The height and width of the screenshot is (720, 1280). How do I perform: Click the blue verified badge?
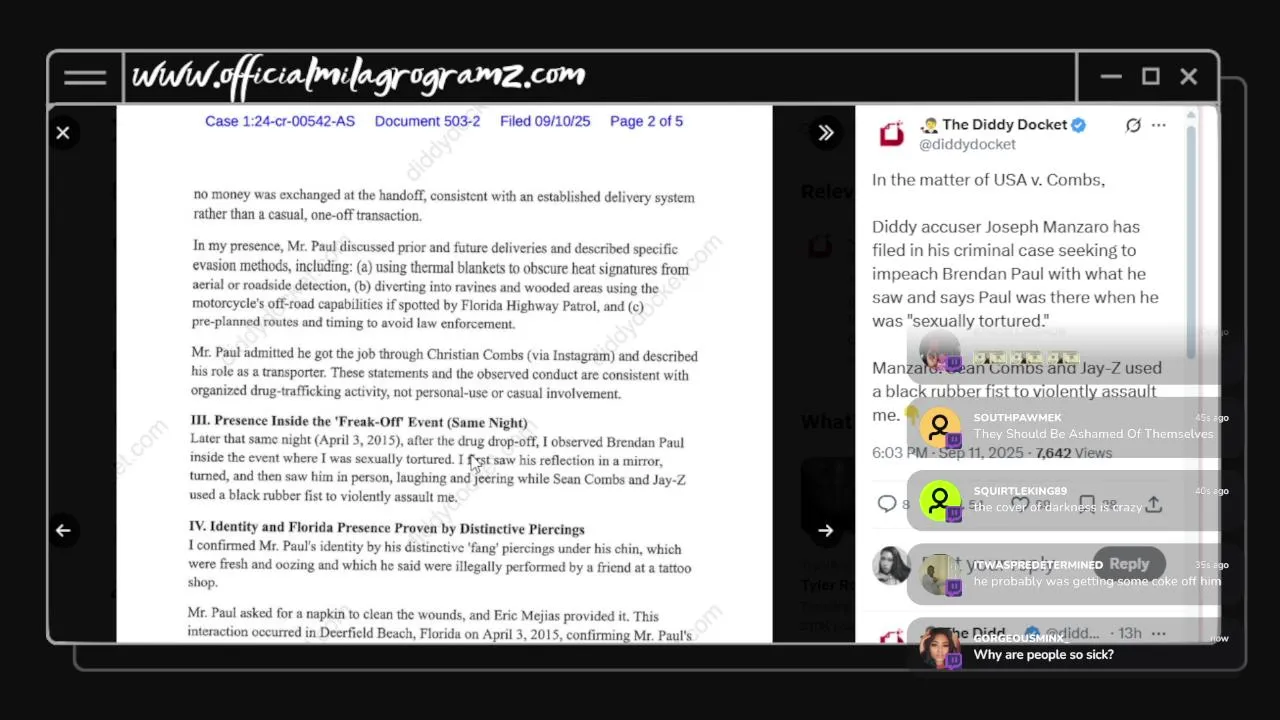[1079, 125]
